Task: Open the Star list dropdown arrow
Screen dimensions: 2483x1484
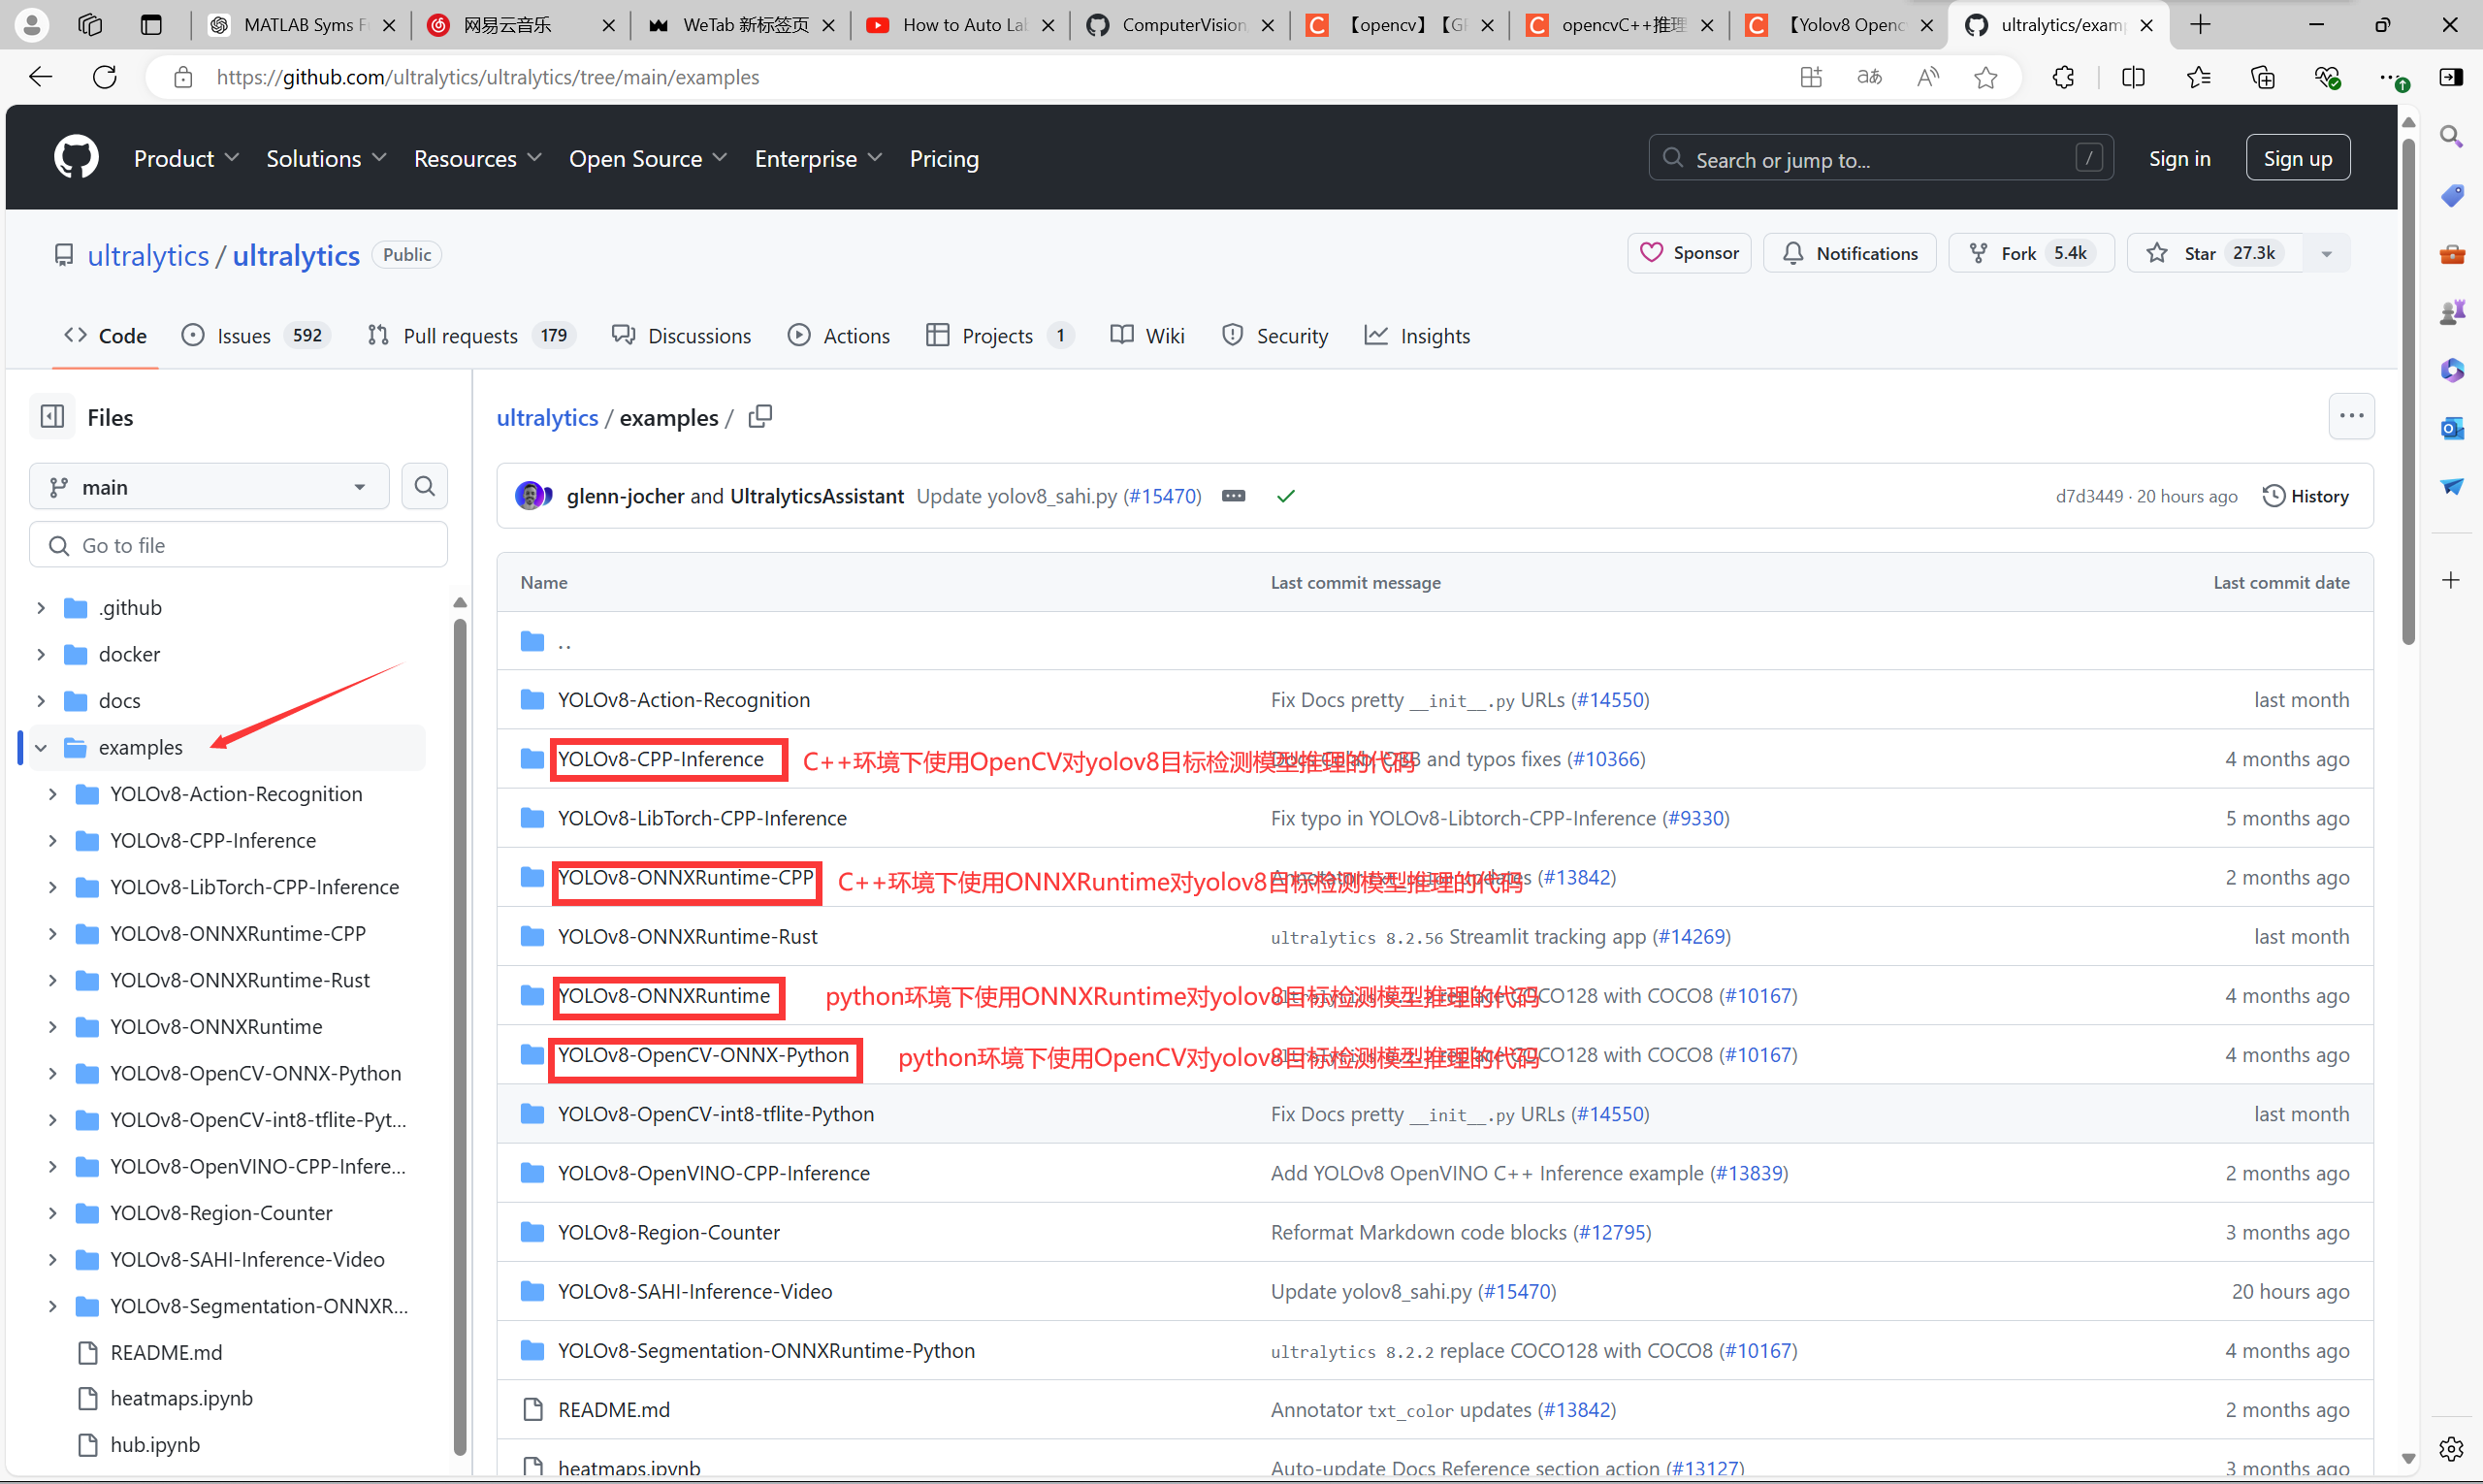Action: tap(2327, 254)
